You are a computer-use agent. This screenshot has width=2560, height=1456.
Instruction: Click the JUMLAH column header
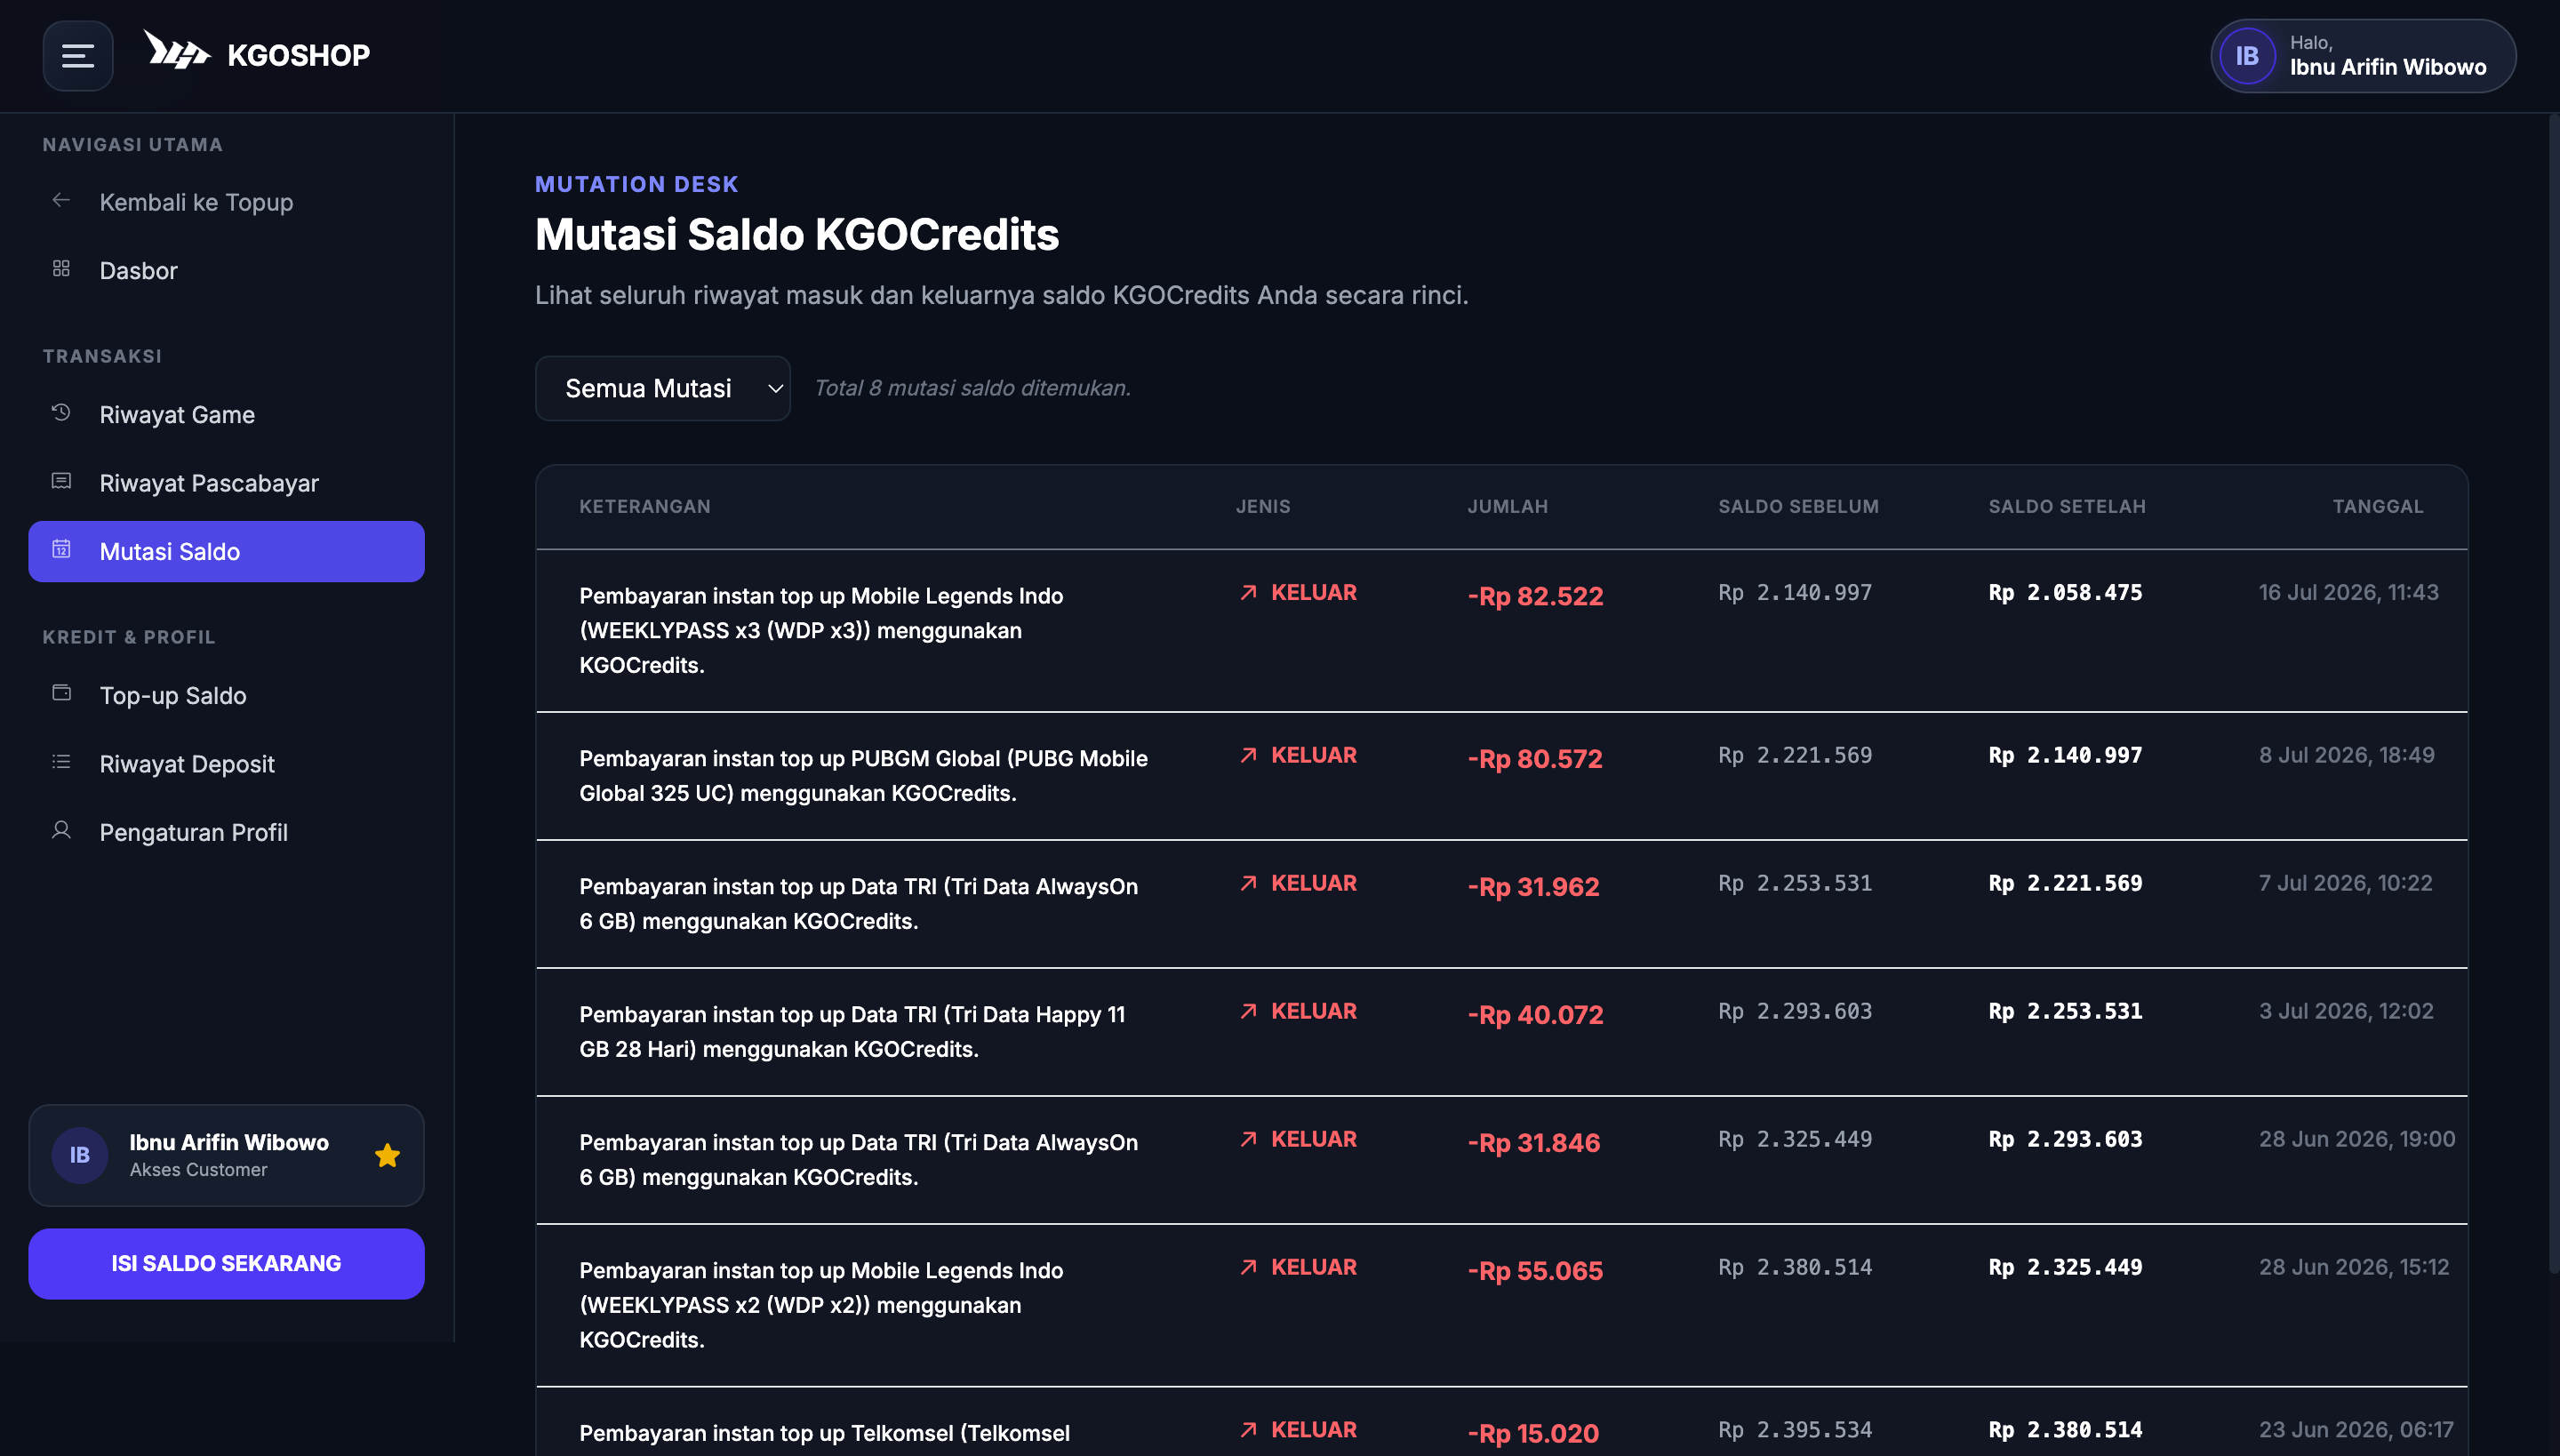pos(1507,507)
